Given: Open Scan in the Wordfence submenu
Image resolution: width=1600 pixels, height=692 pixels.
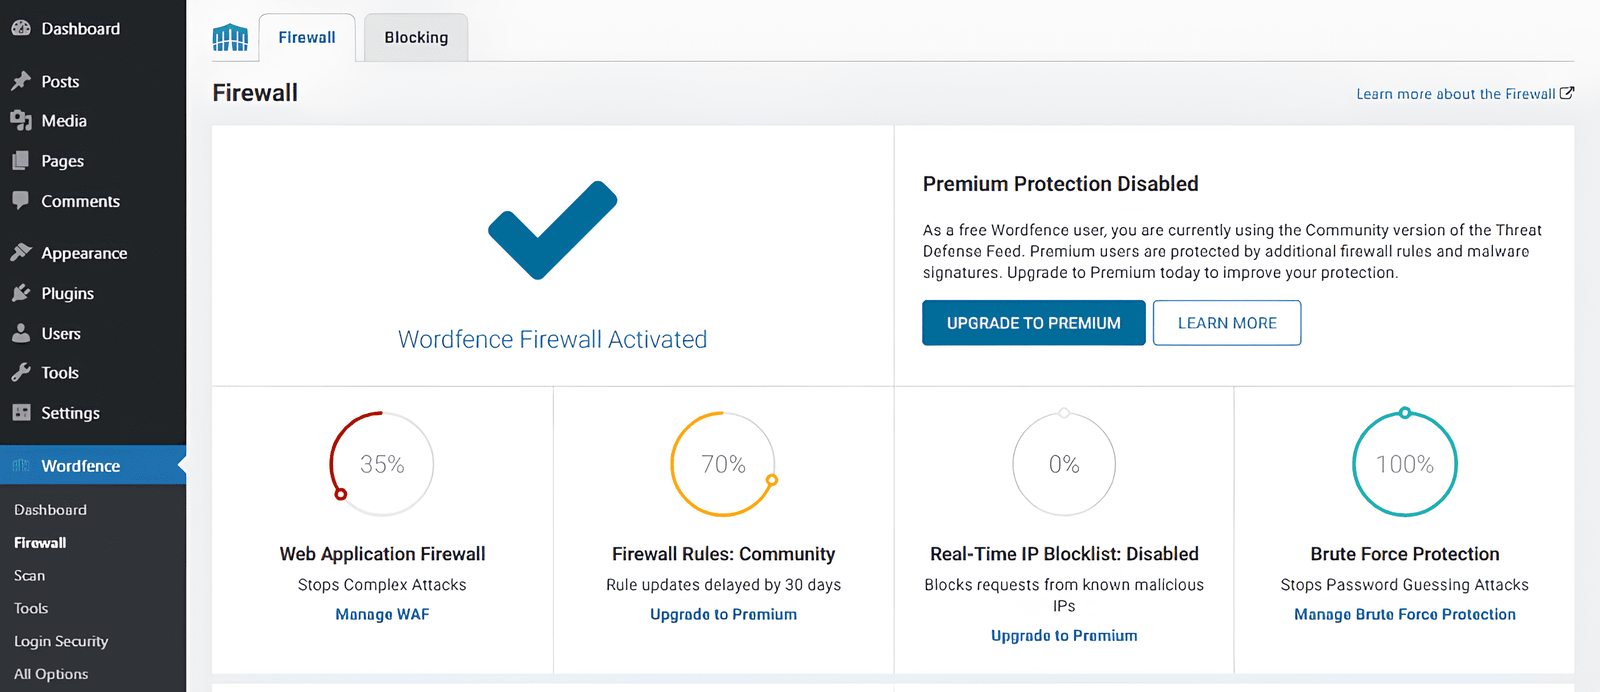Looking at the screenshot, I should coord(30,575).
